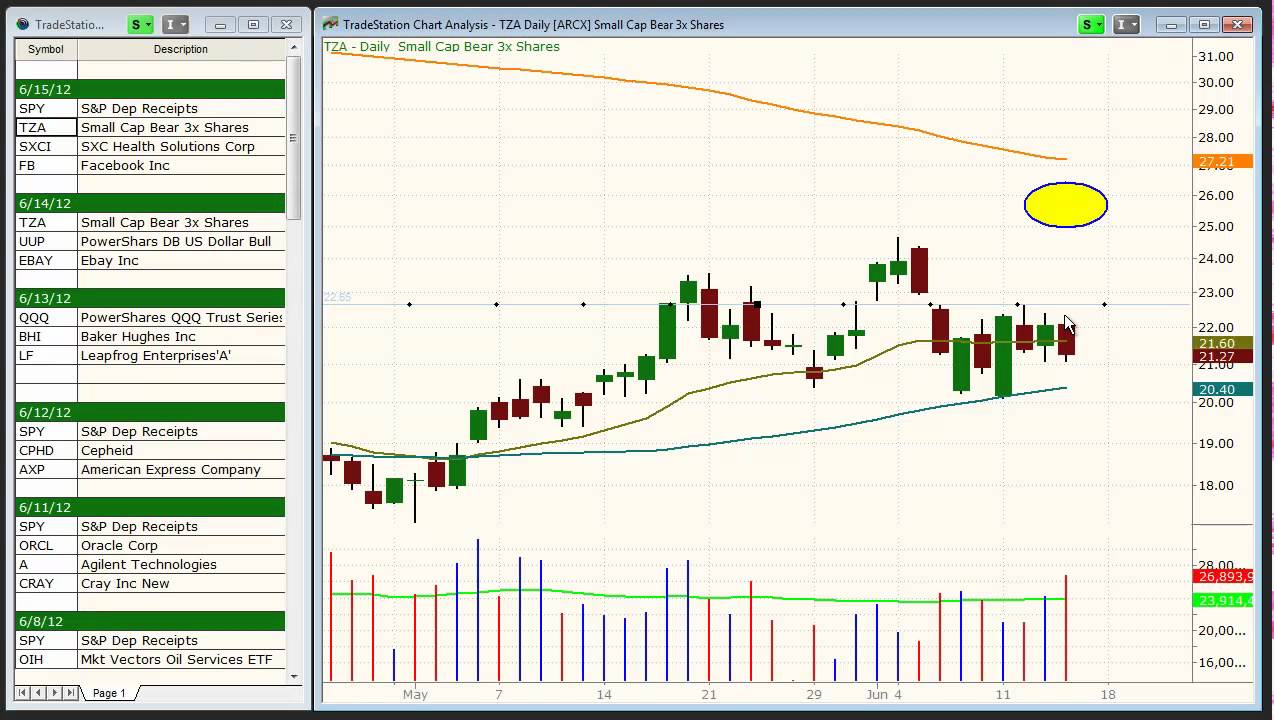Click the chart icon in Chart Analysis title bar
Screen dimensions: 1274x720
coord(330,24)
